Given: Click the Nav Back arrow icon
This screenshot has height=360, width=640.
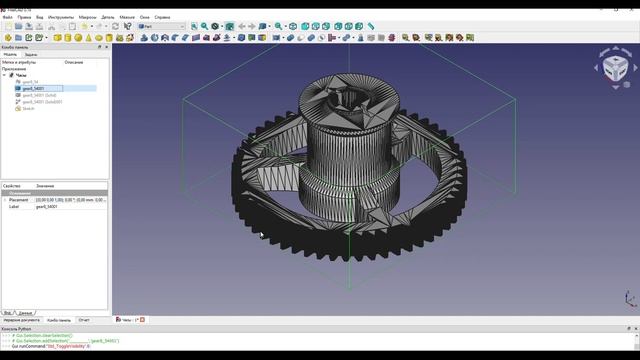Looking at the screenshot, I should (242, 26).
